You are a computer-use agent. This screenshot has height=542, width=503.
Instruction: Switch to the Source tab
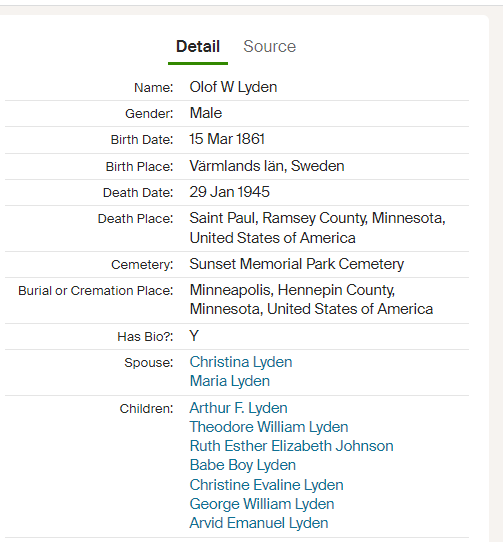tap(269, 46)
